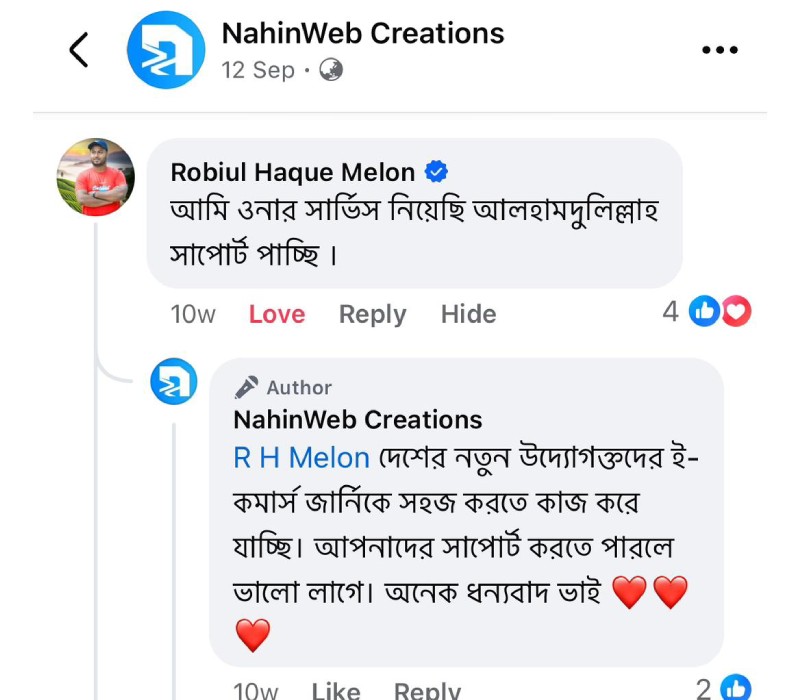
Task: Hide Robiul Haque Melon's comment
Action: pyautogui.click(x=468, y=314)
